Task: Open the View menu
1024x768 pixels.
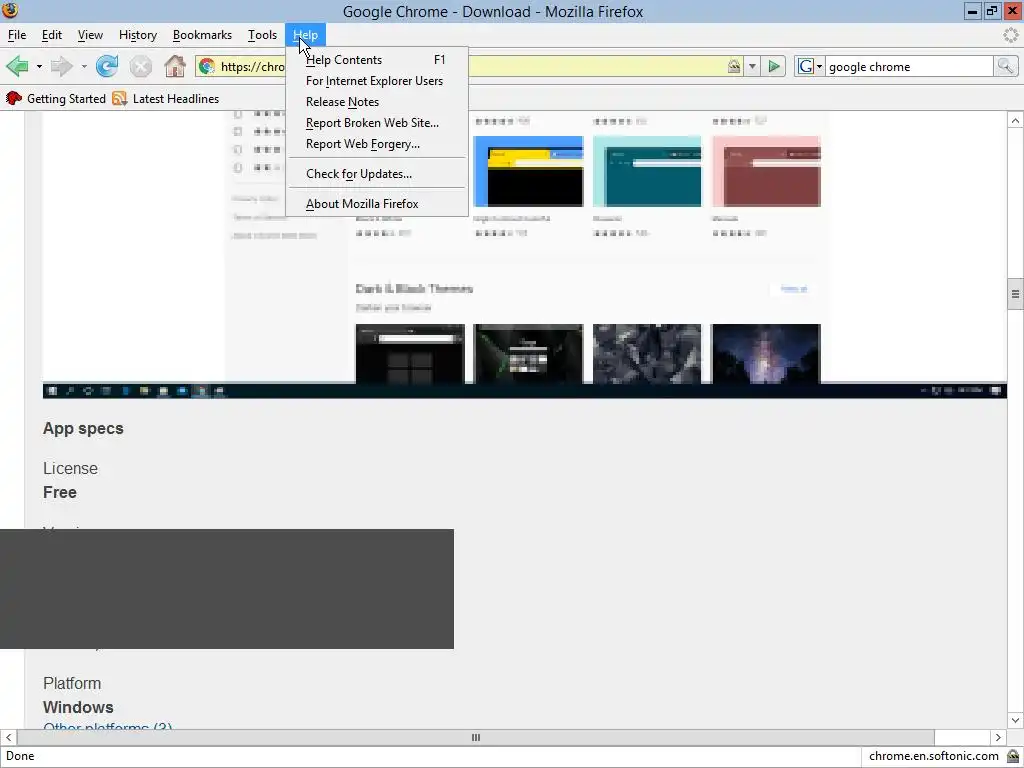Action: pyautogui.click(x=90, y=35)
